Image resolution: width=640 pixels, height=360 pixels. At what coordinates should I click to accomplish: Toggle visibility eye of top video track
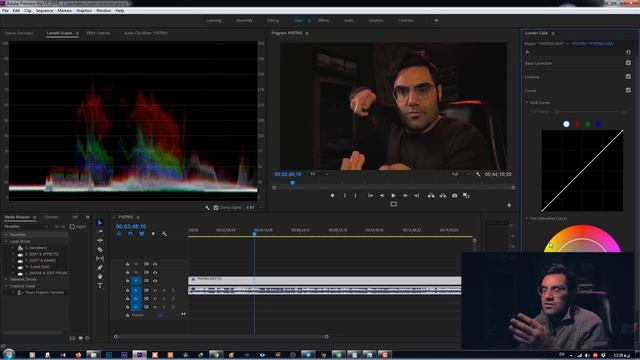[155, 264]
